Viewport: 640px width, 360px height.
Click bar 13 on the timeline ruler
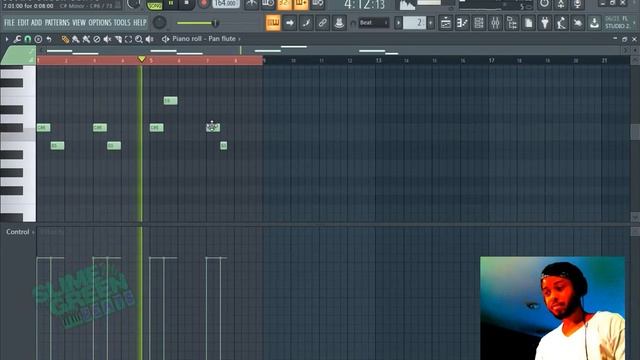378,60
